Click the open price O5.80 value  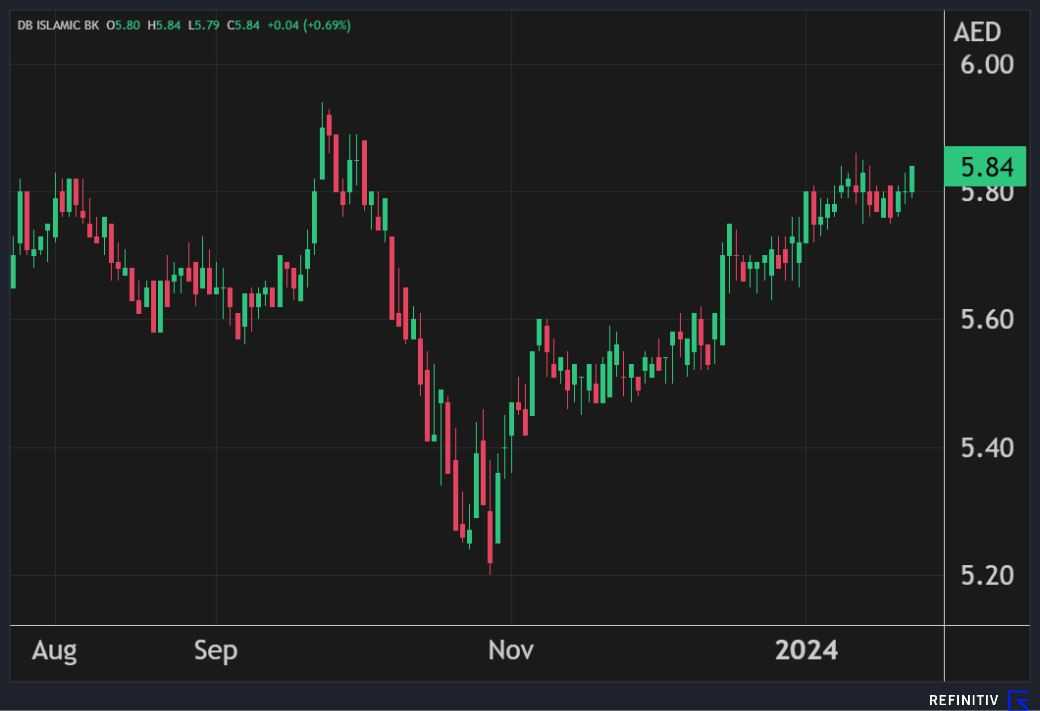tap(124, 25)
